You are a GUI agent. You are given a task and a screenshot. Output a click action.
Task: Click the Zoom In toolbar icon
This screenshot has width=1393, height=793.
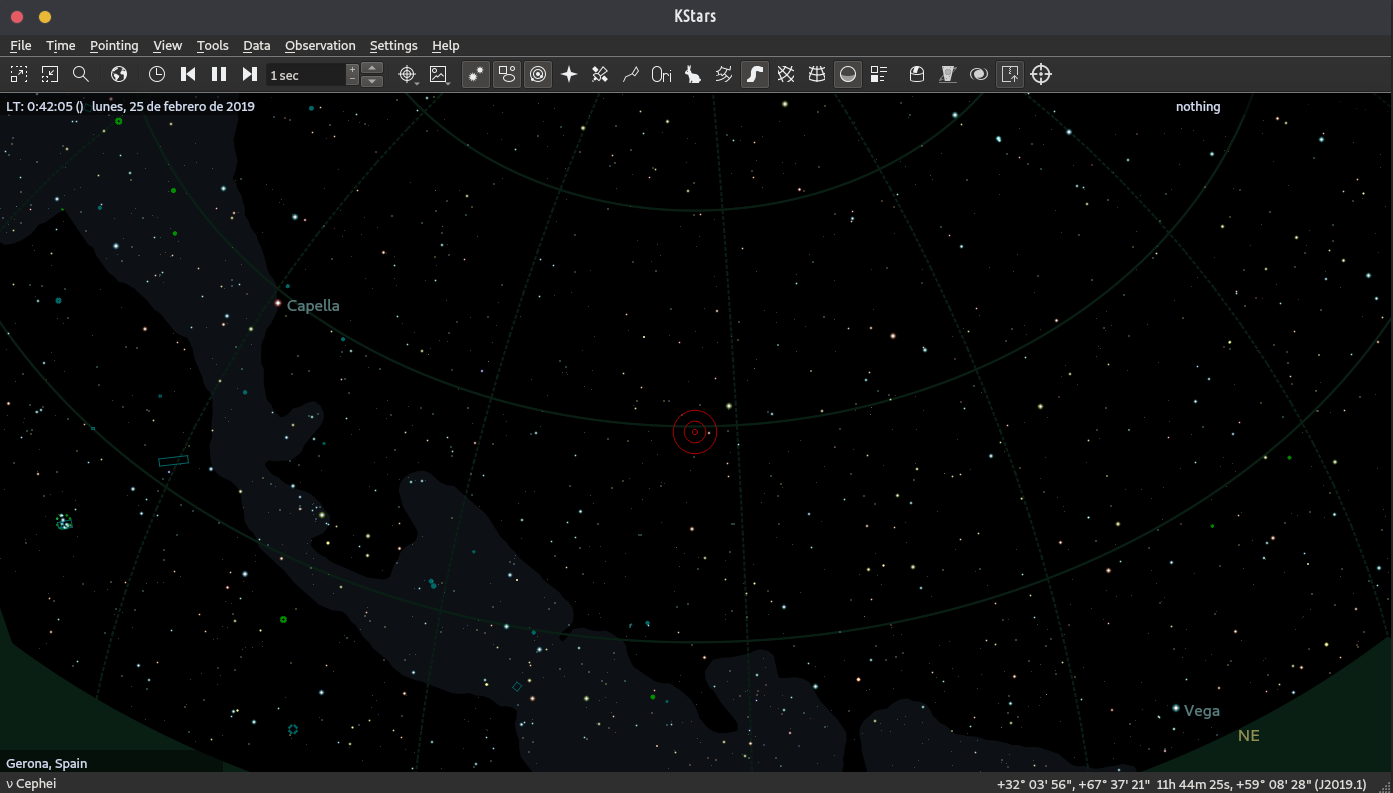tap(19, 74)
